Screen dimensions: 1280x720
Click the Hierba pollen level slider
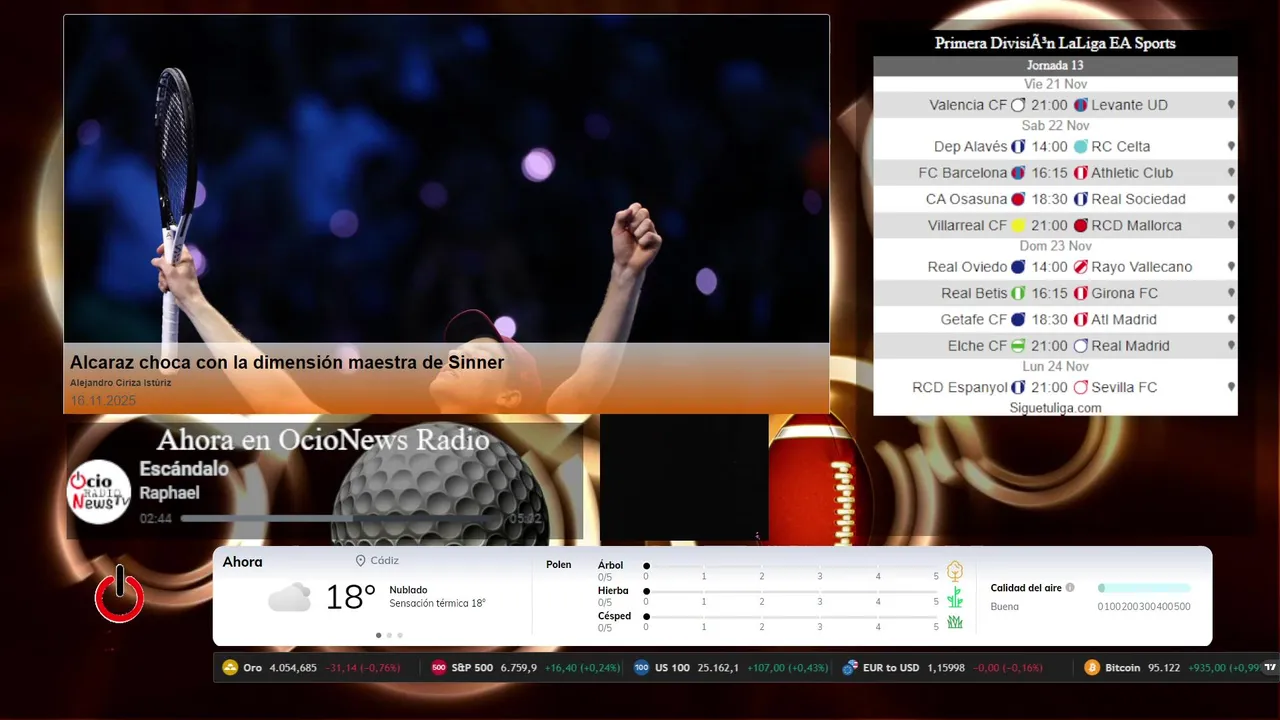click(x=791, y=592)
